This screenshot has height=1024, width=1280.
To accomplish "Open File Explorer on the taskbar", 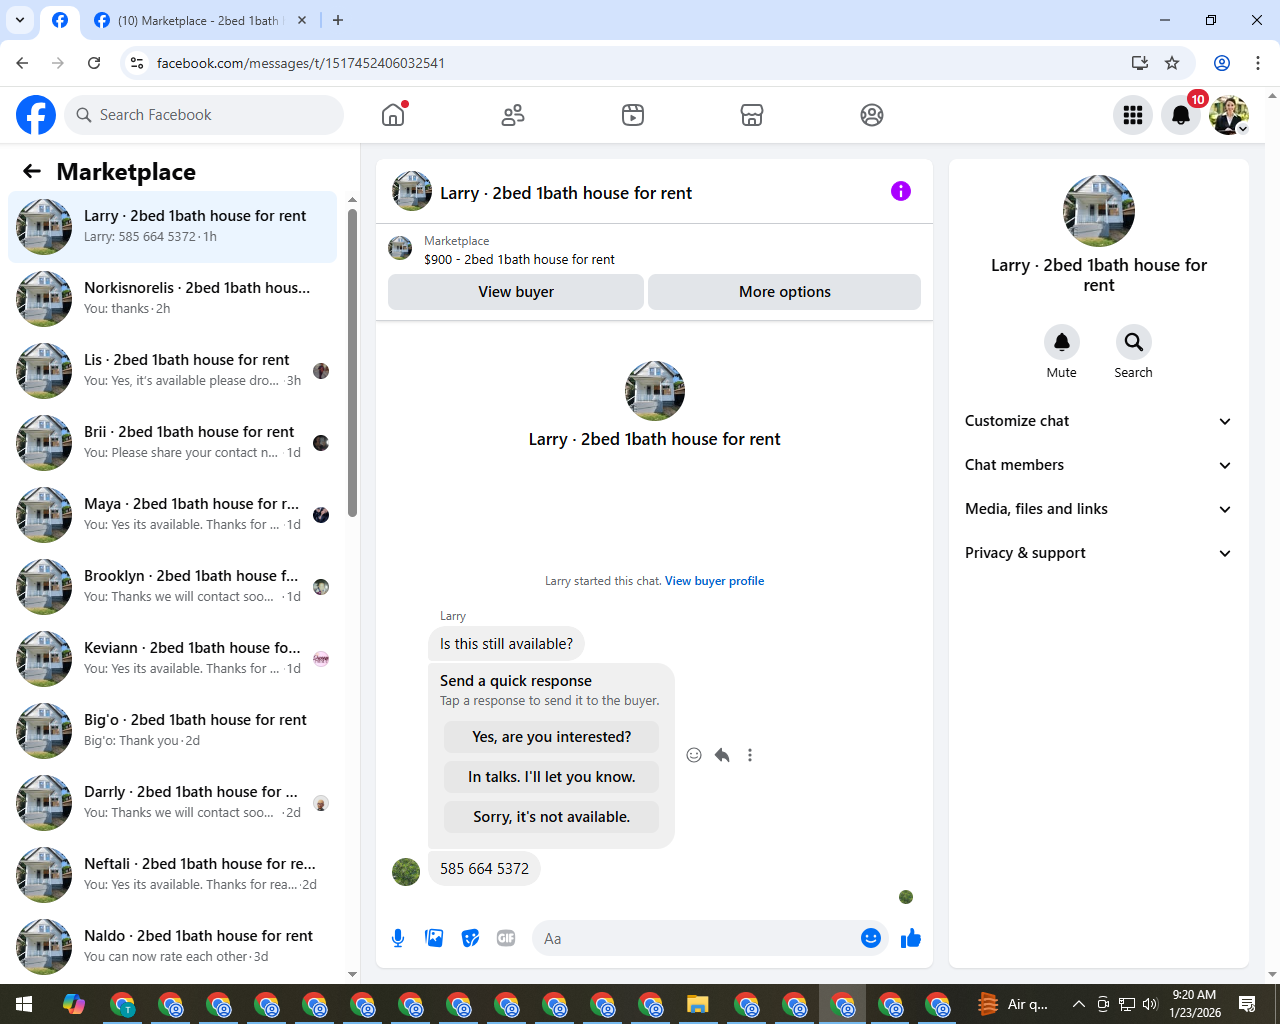I will pos(698,1004).
